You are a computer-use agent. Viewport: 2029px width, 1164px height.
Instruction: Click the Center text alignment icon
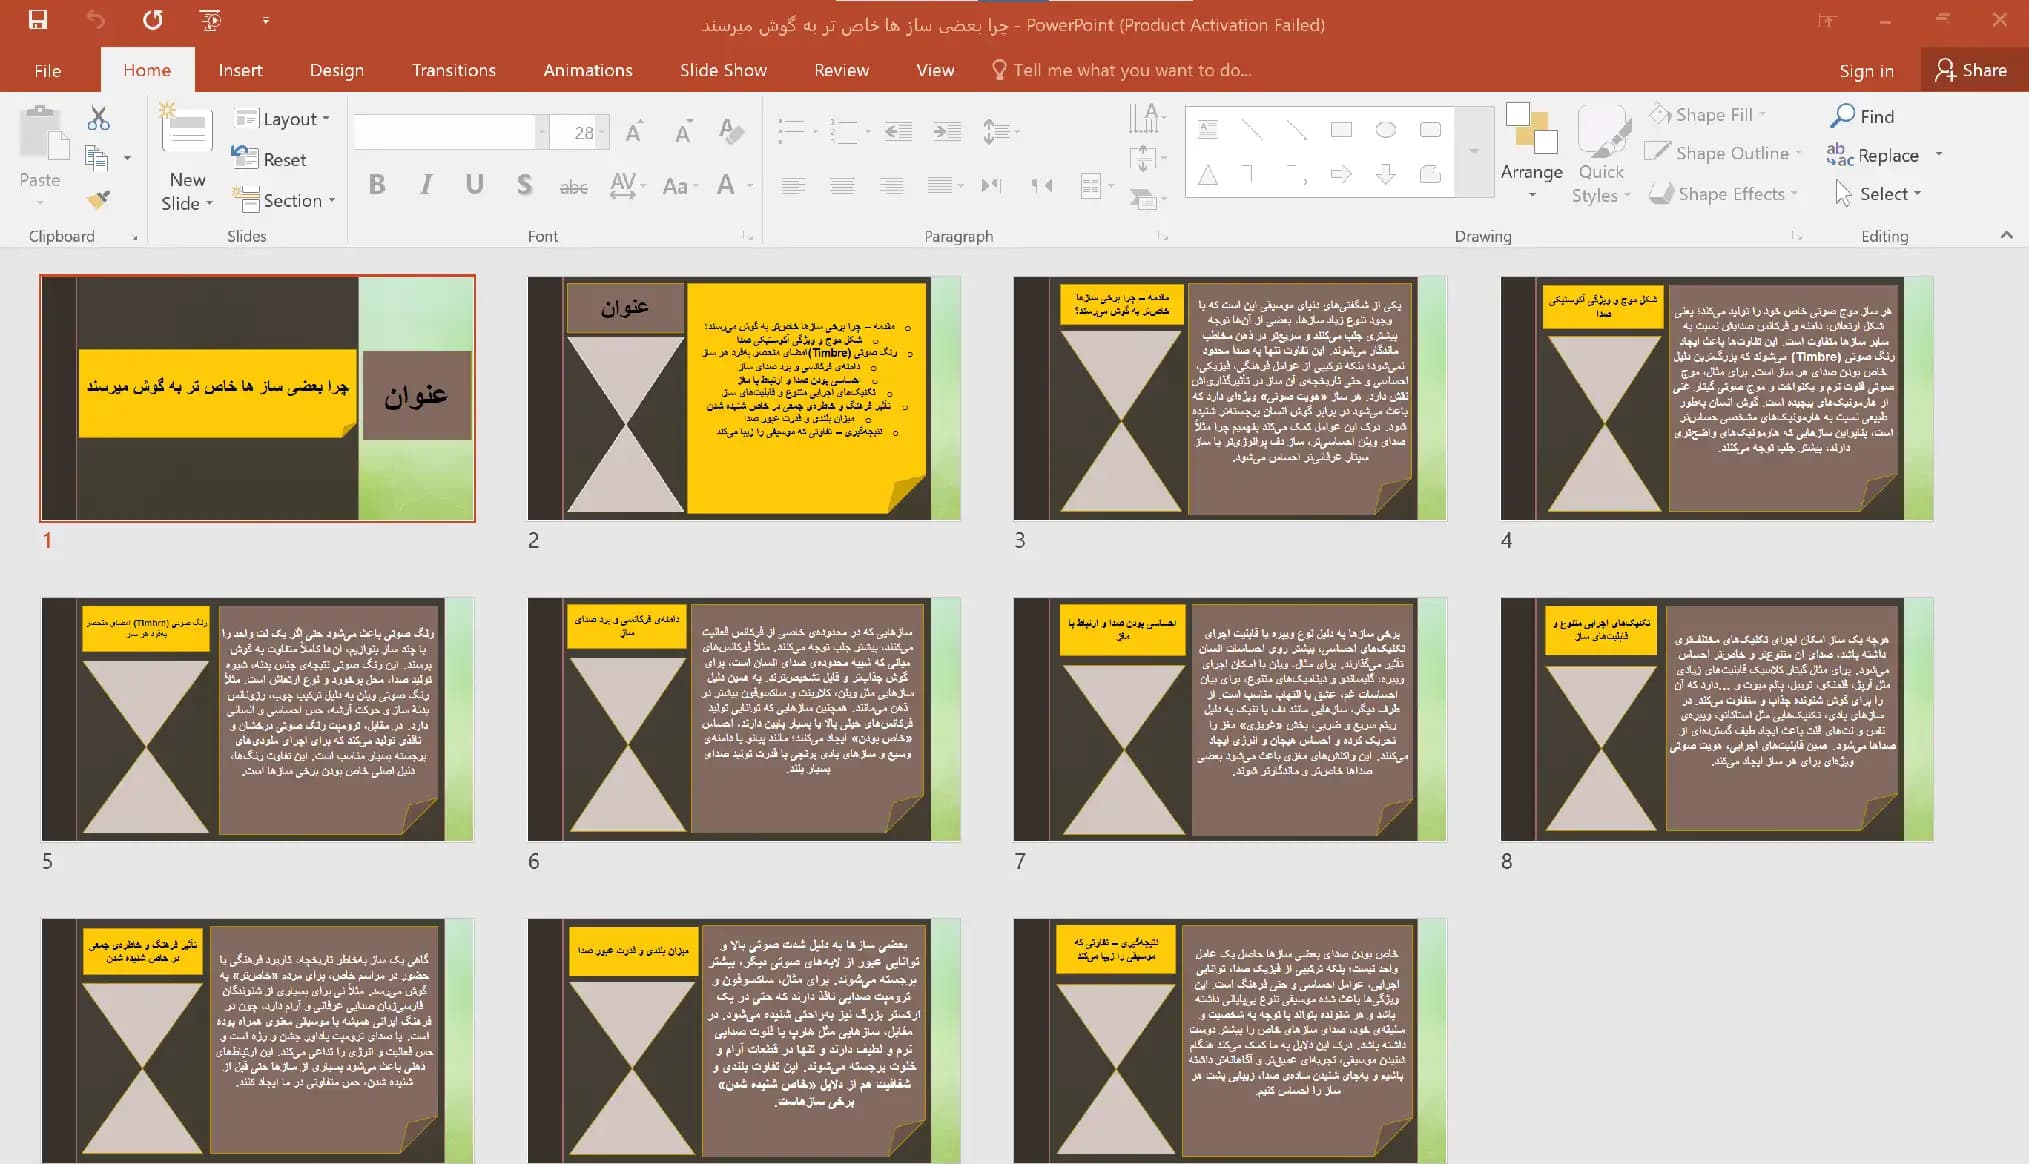pos(842,185)
